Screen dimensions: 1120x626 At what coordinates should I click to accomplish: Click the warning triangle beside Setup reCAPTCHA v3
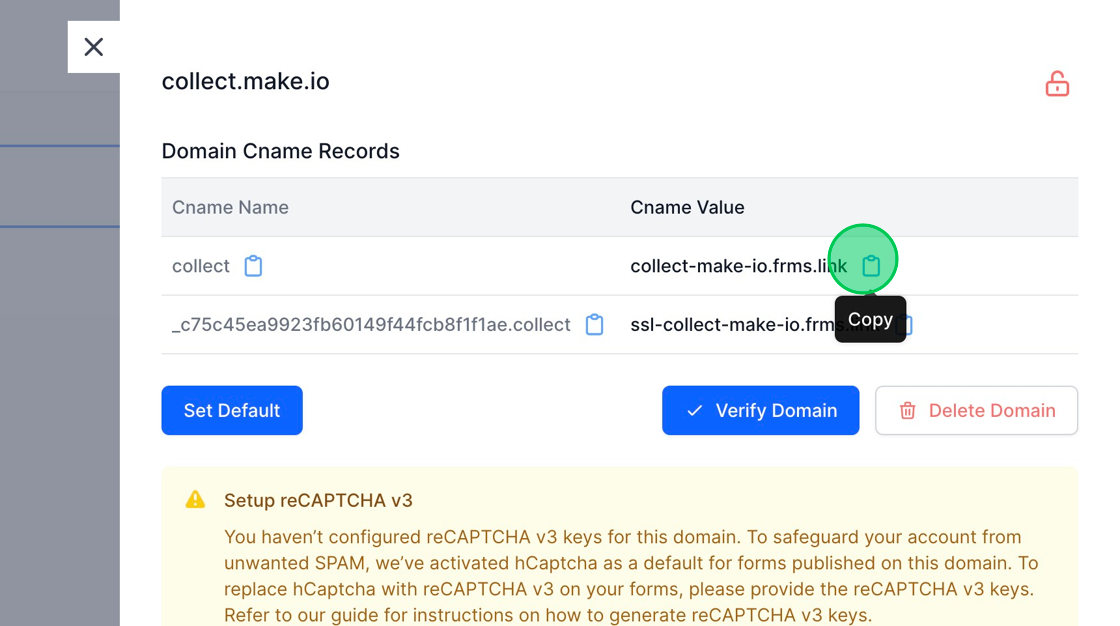(x=195, y=500)
